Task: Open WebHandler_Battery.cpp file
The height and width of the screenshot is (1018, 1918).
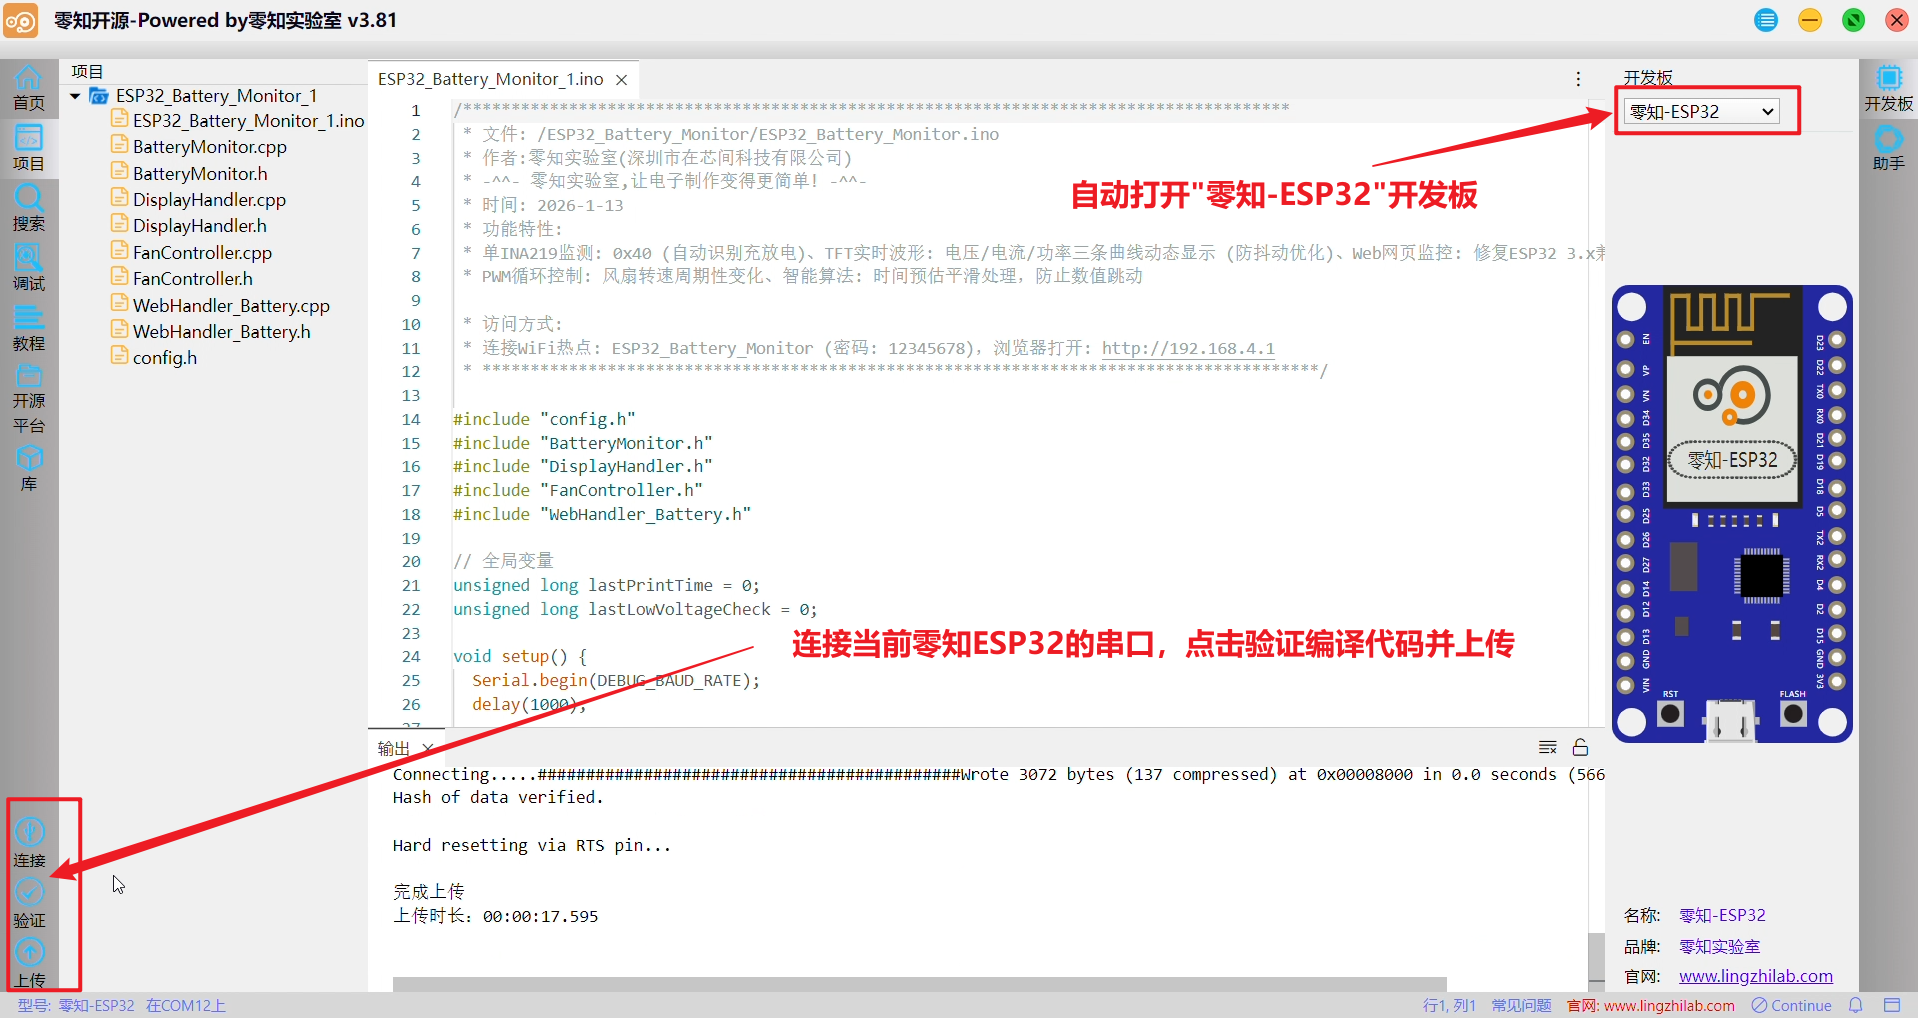Action: 221,306
